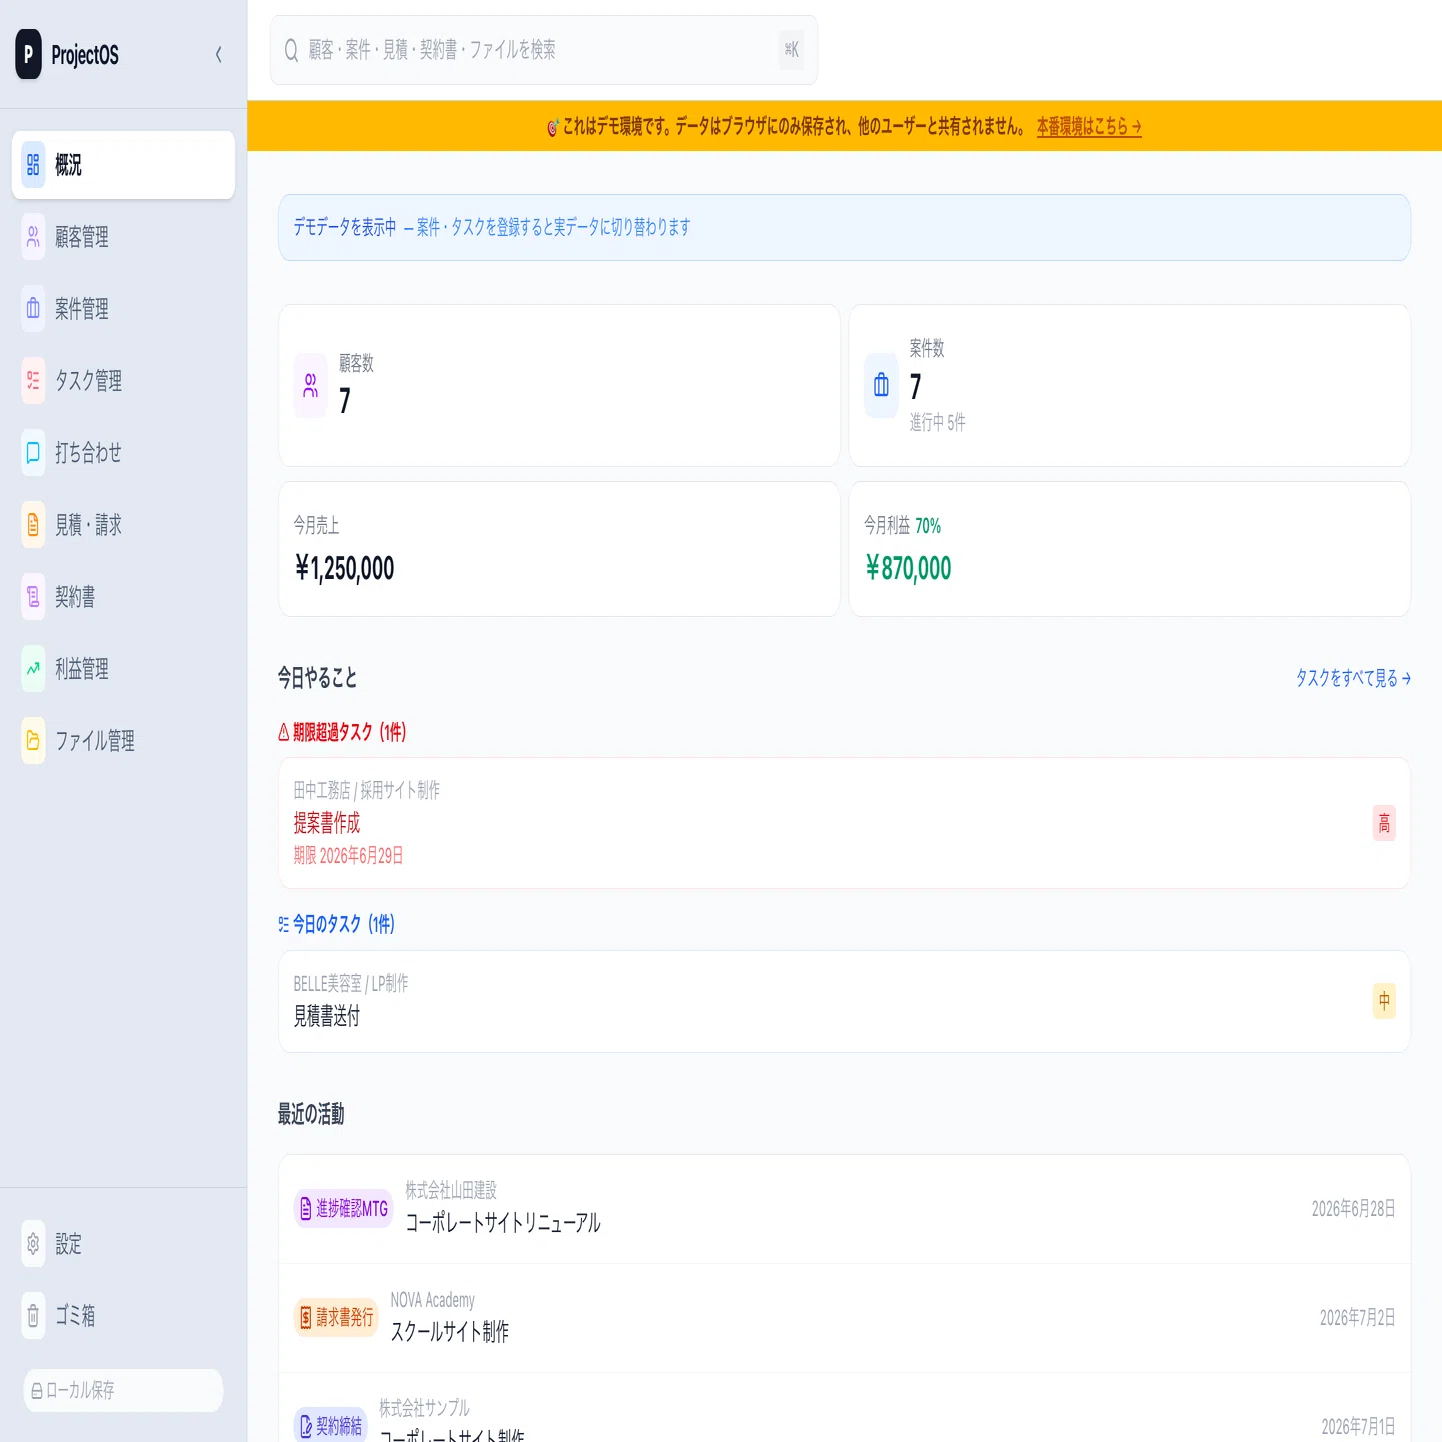This screenshot has height=1442, width=1442.
Task: Click the 案件数 briefcase icon
Action: coord(881,385)
